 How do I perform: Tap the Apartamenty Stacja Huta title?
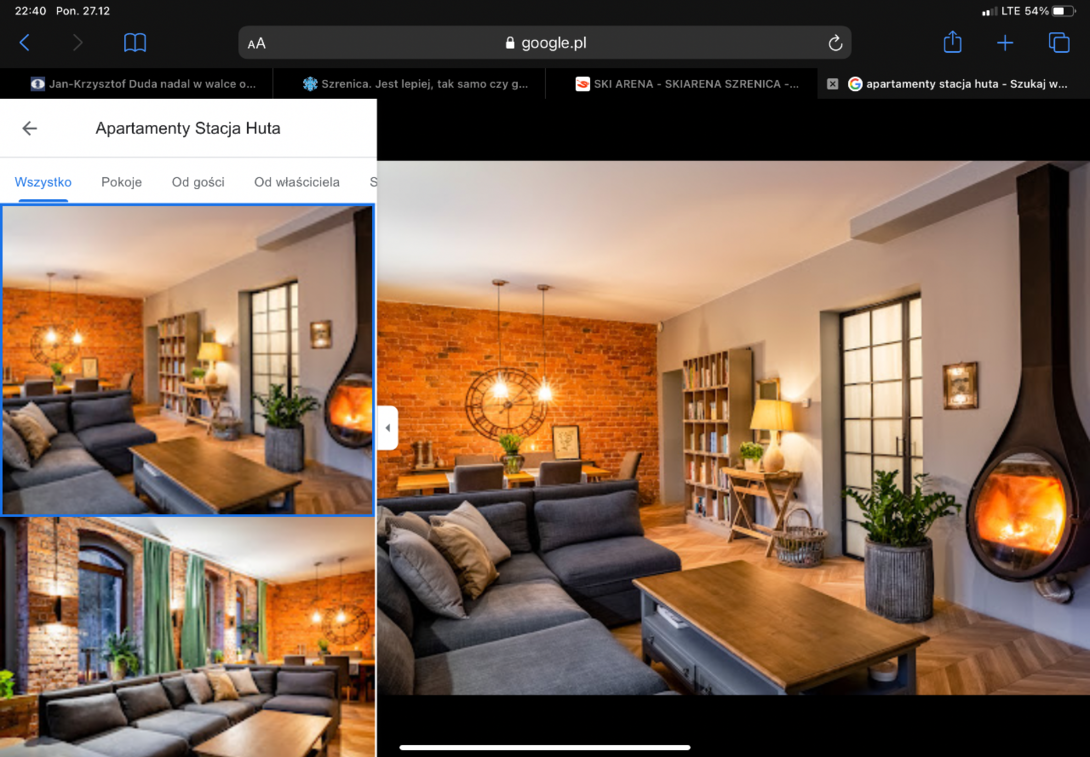188,129
